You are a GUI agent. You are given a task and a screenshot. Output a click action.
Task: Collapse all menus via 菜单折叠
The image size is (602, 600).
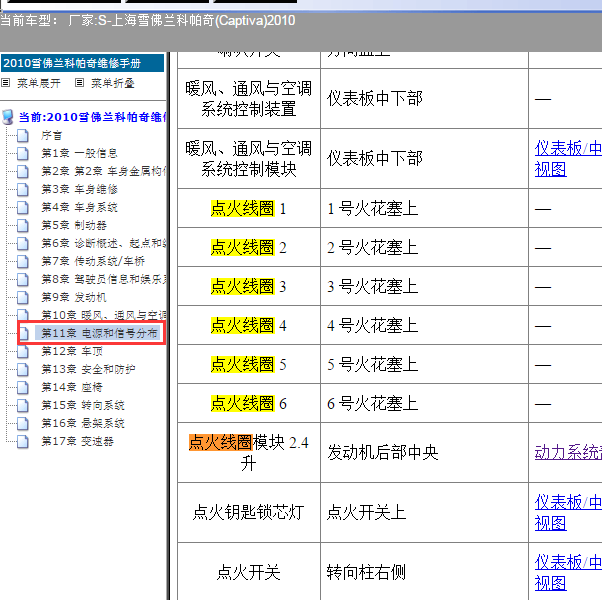coord(113,83)
